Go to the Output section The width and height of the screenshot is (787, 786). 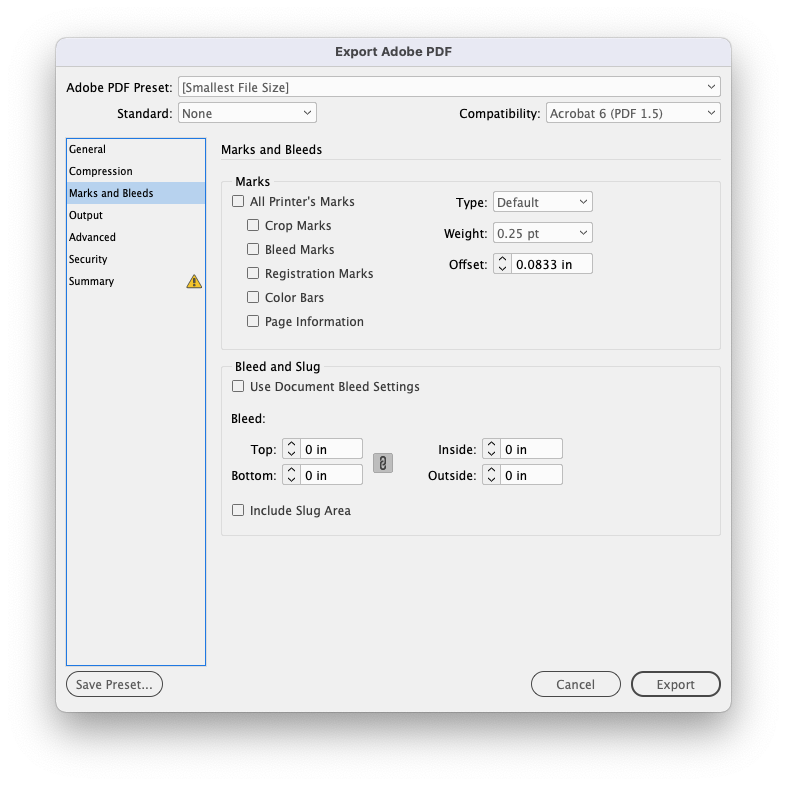pyautogui.click(x=136, y=215)
